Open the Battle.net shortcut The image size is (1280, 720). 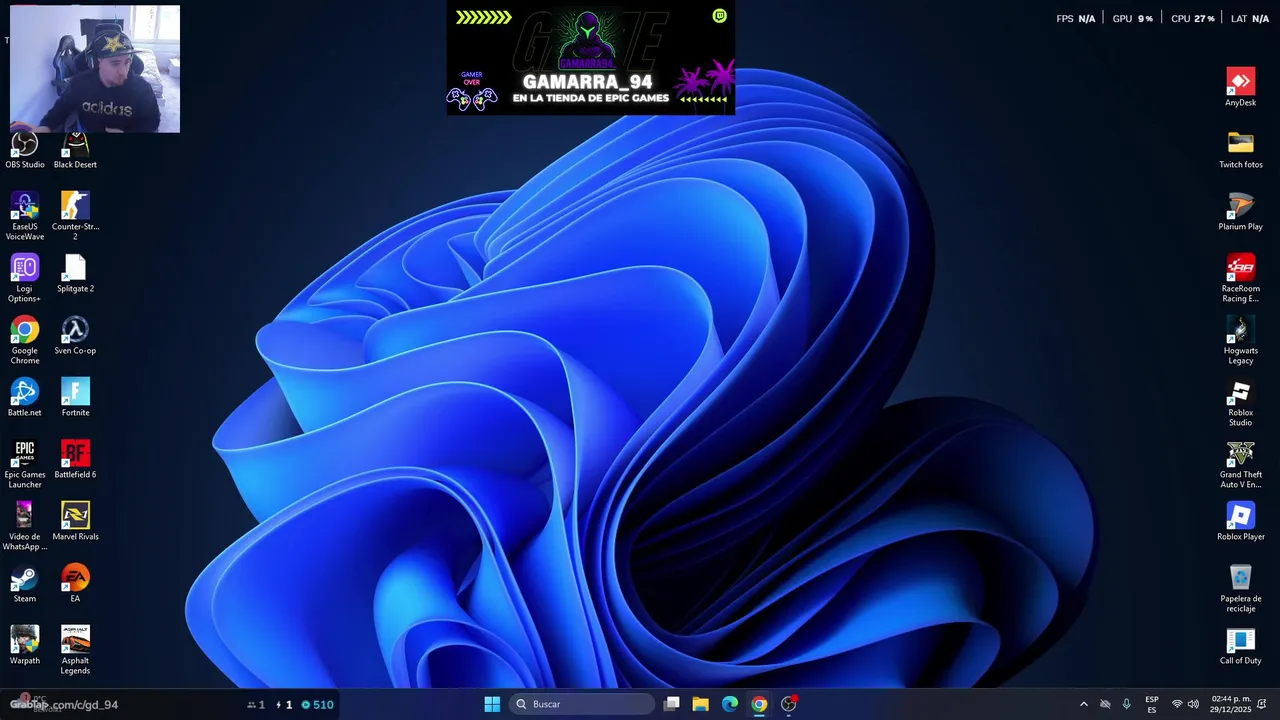[25, 397]
